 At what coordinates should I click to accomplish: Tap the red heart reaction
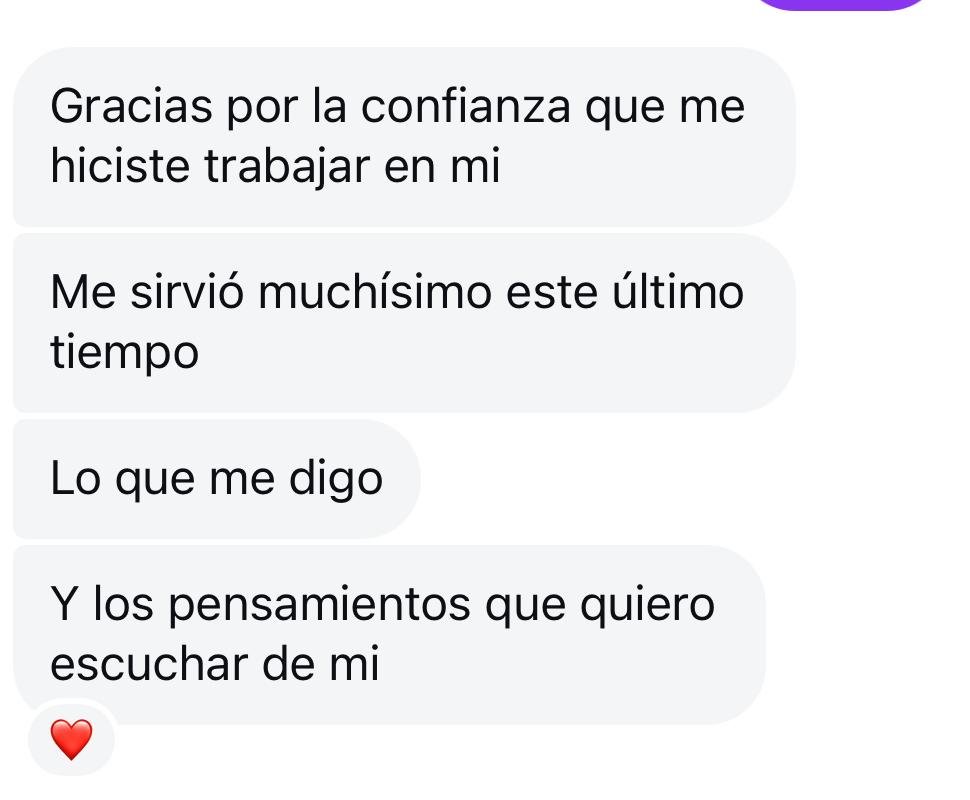click(71, 739)
